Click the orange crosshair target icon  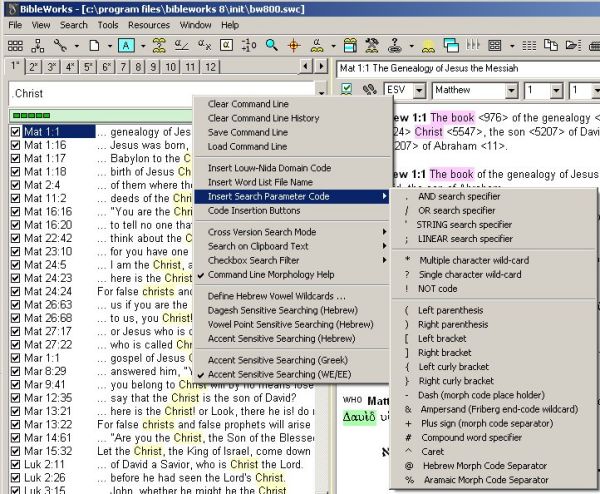[294, 46]
